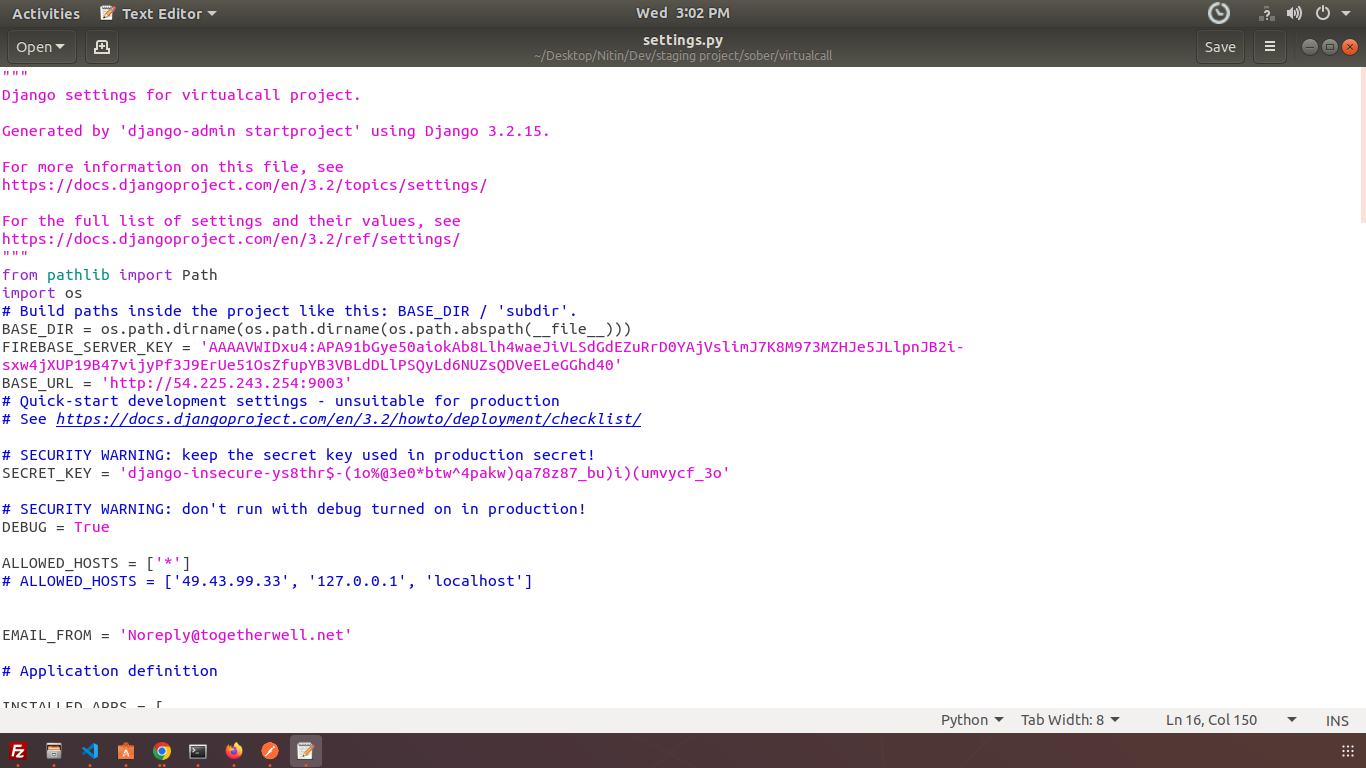The width and height of the screenshot is (1366, 768).
Task: Open Firefox from the dock
Action: tap(234, 751)
